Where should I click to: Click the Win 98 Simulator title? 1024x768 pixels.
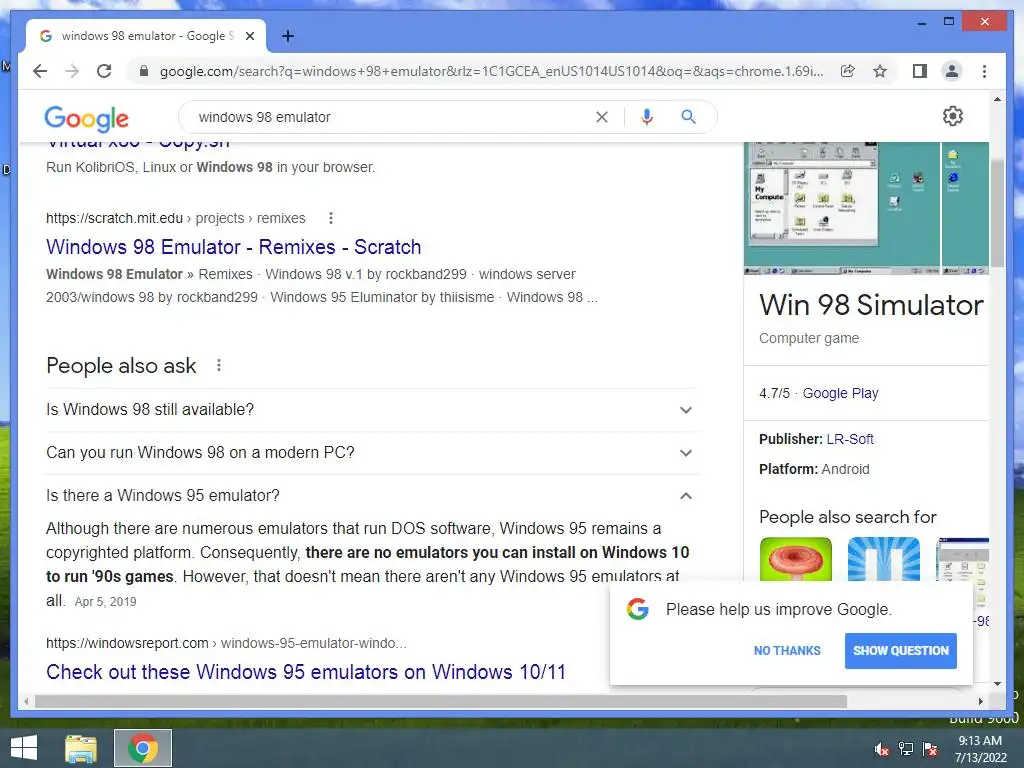tap(871, 305)
